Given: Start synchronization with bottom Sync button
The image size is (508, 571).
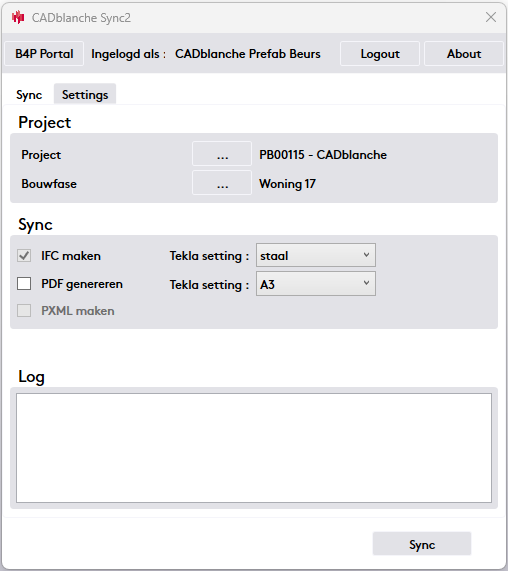Looking at the screenshot, I should [422, 544].
